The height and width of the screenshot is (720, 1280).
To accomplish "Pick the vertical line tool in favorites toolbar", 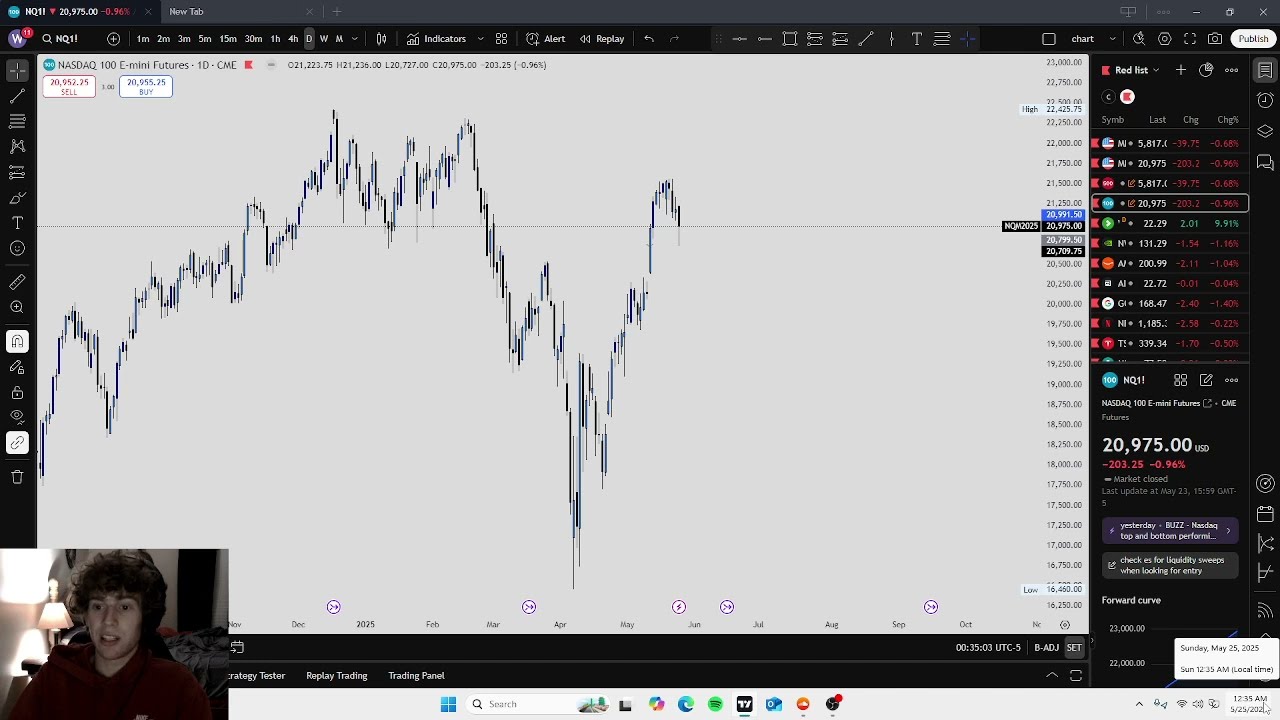I will 891,39.
